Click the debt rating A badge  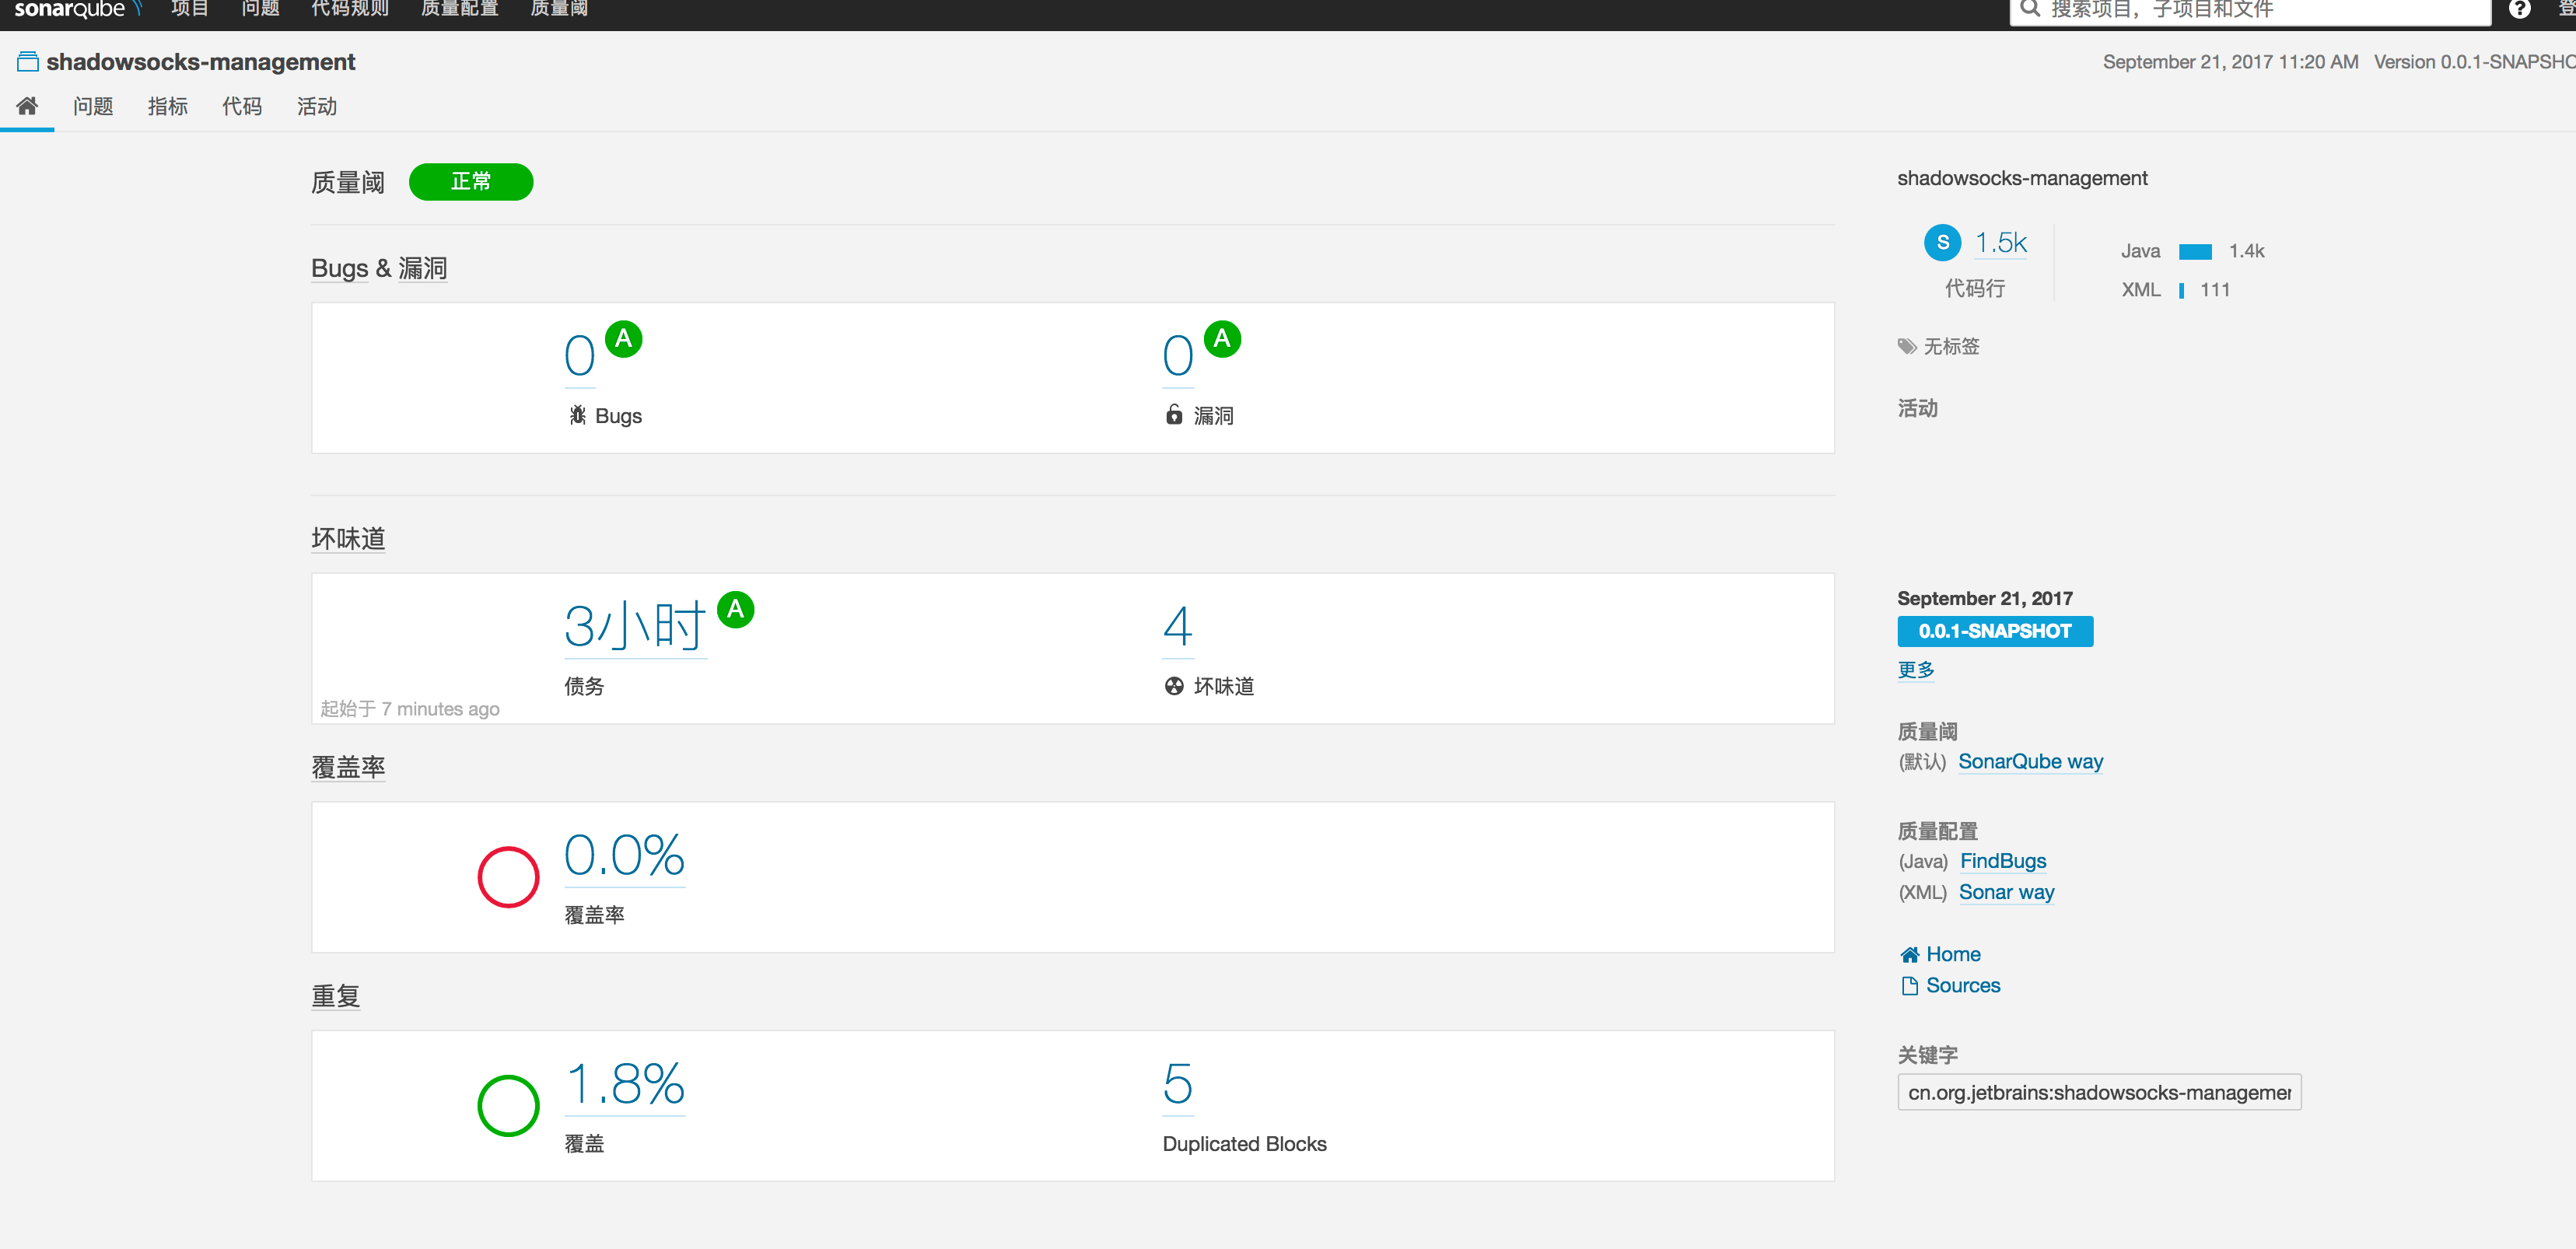[735, 609]
